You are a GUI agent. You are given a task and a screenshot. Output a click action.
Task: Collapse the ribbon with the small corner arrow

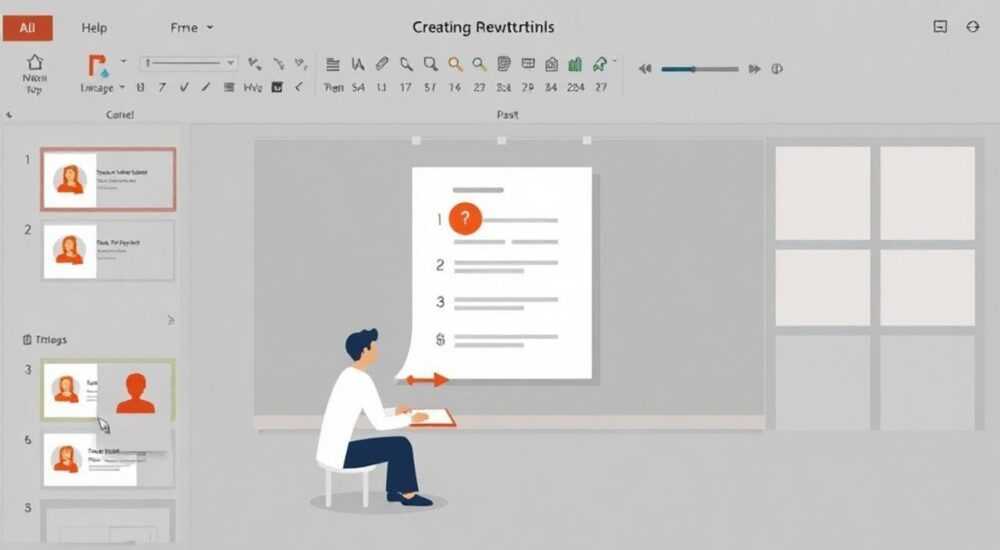pos(9,115)
